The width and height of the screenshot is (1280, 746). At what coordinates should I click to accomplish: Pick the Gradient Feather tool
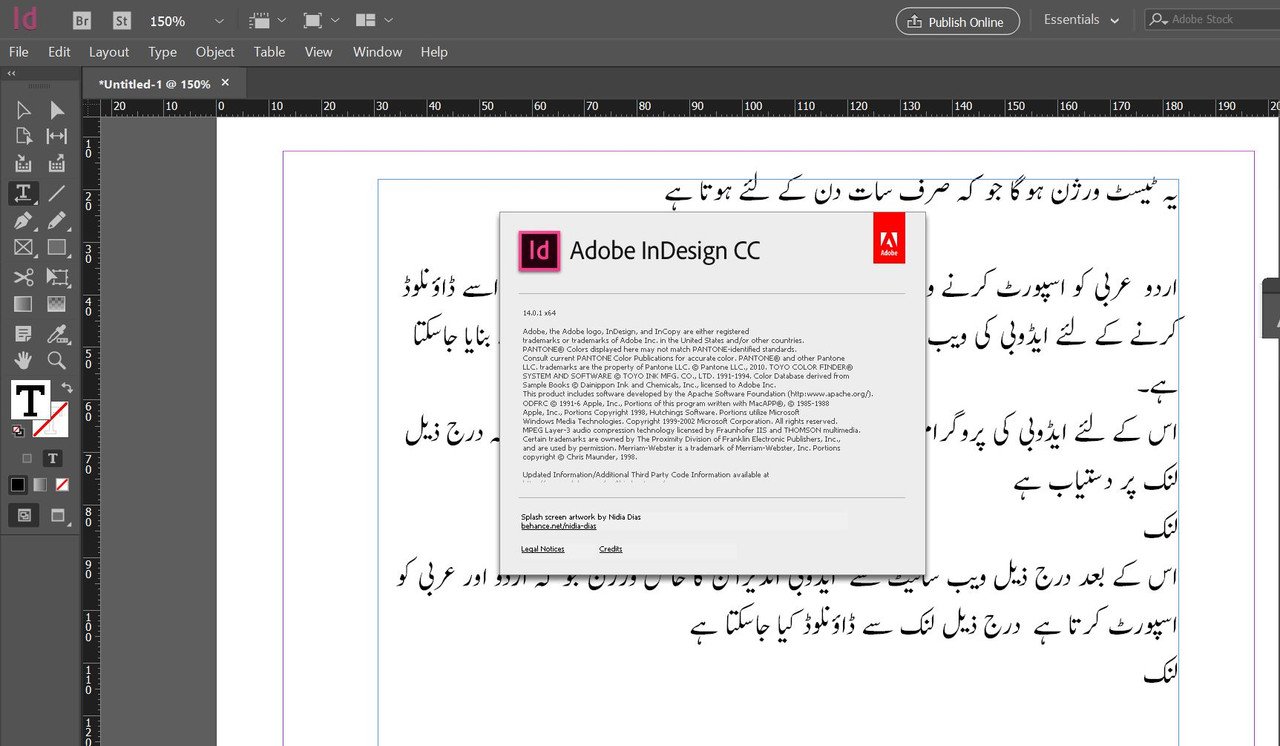57,304
